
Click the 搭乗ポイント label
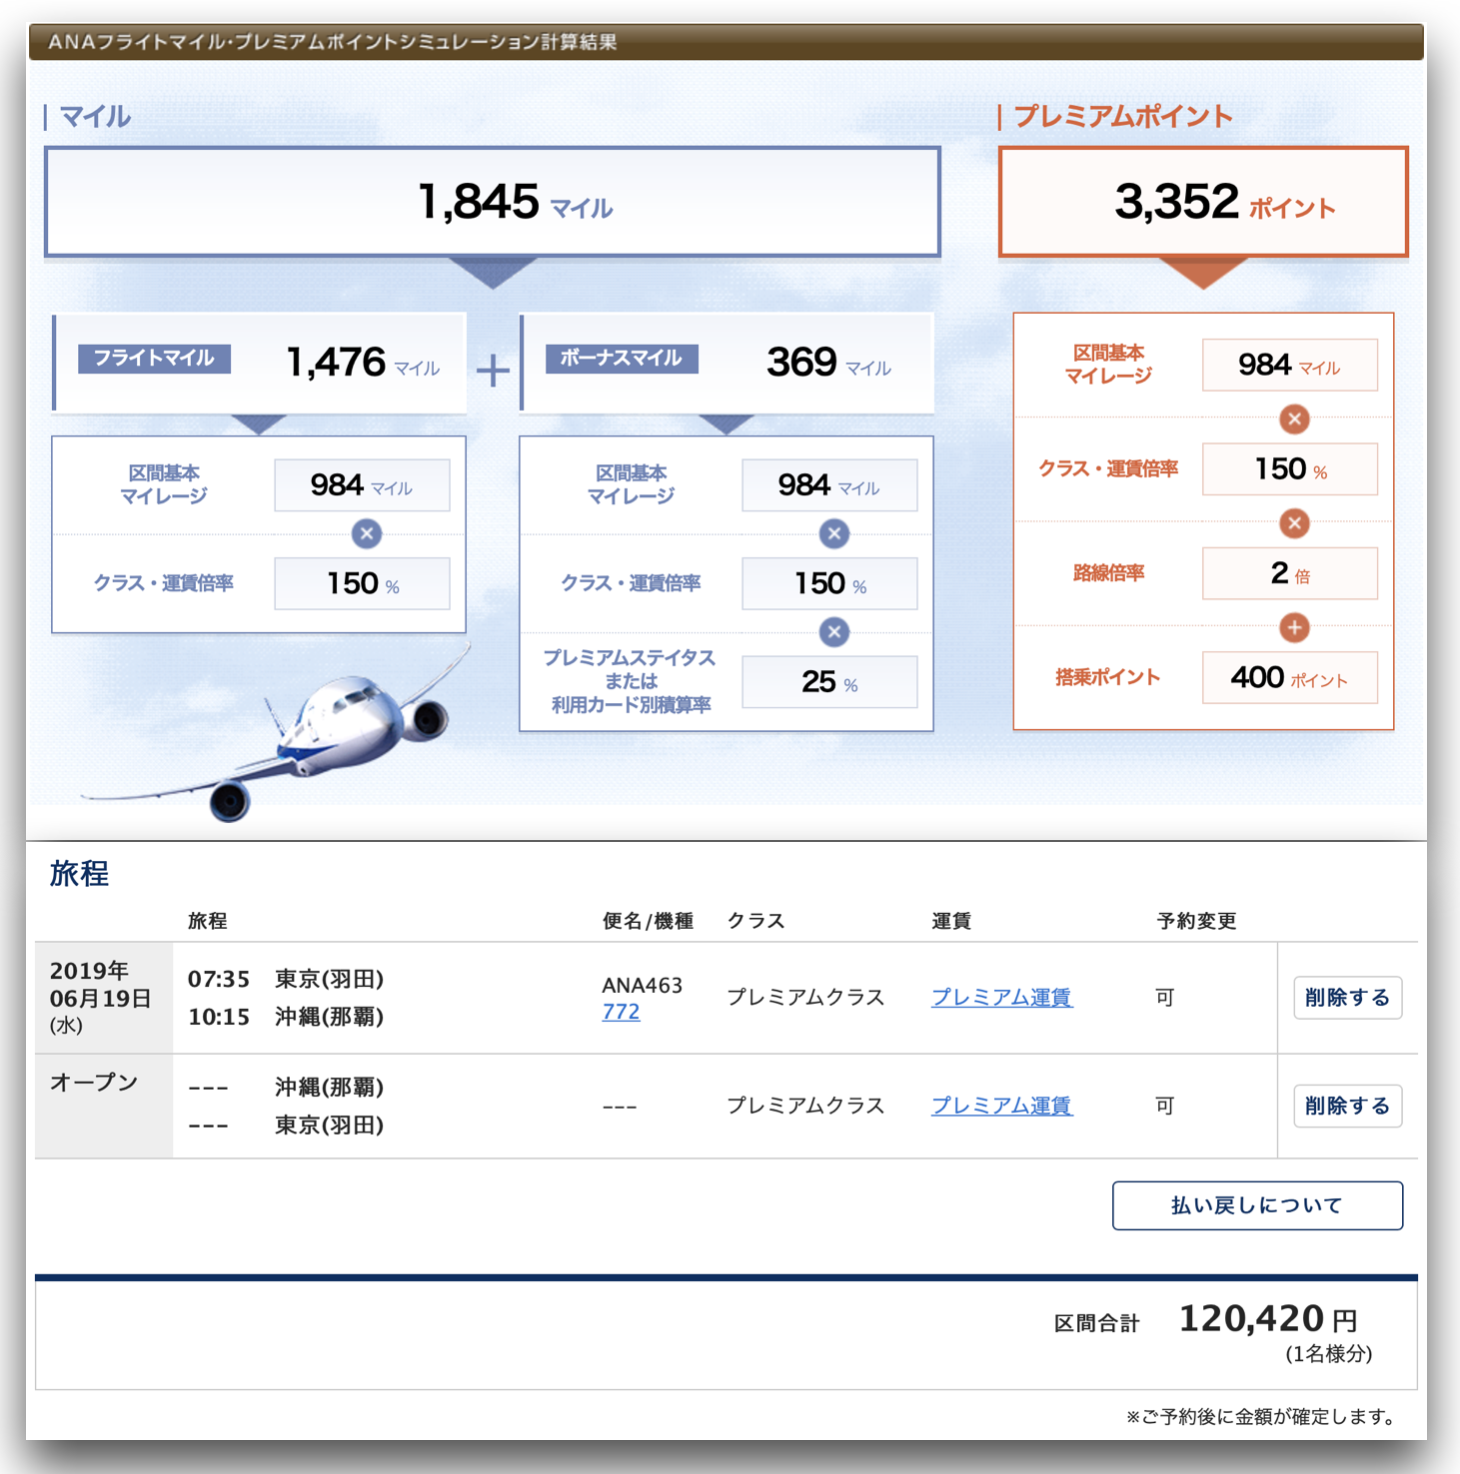[x=1108, y=677]
